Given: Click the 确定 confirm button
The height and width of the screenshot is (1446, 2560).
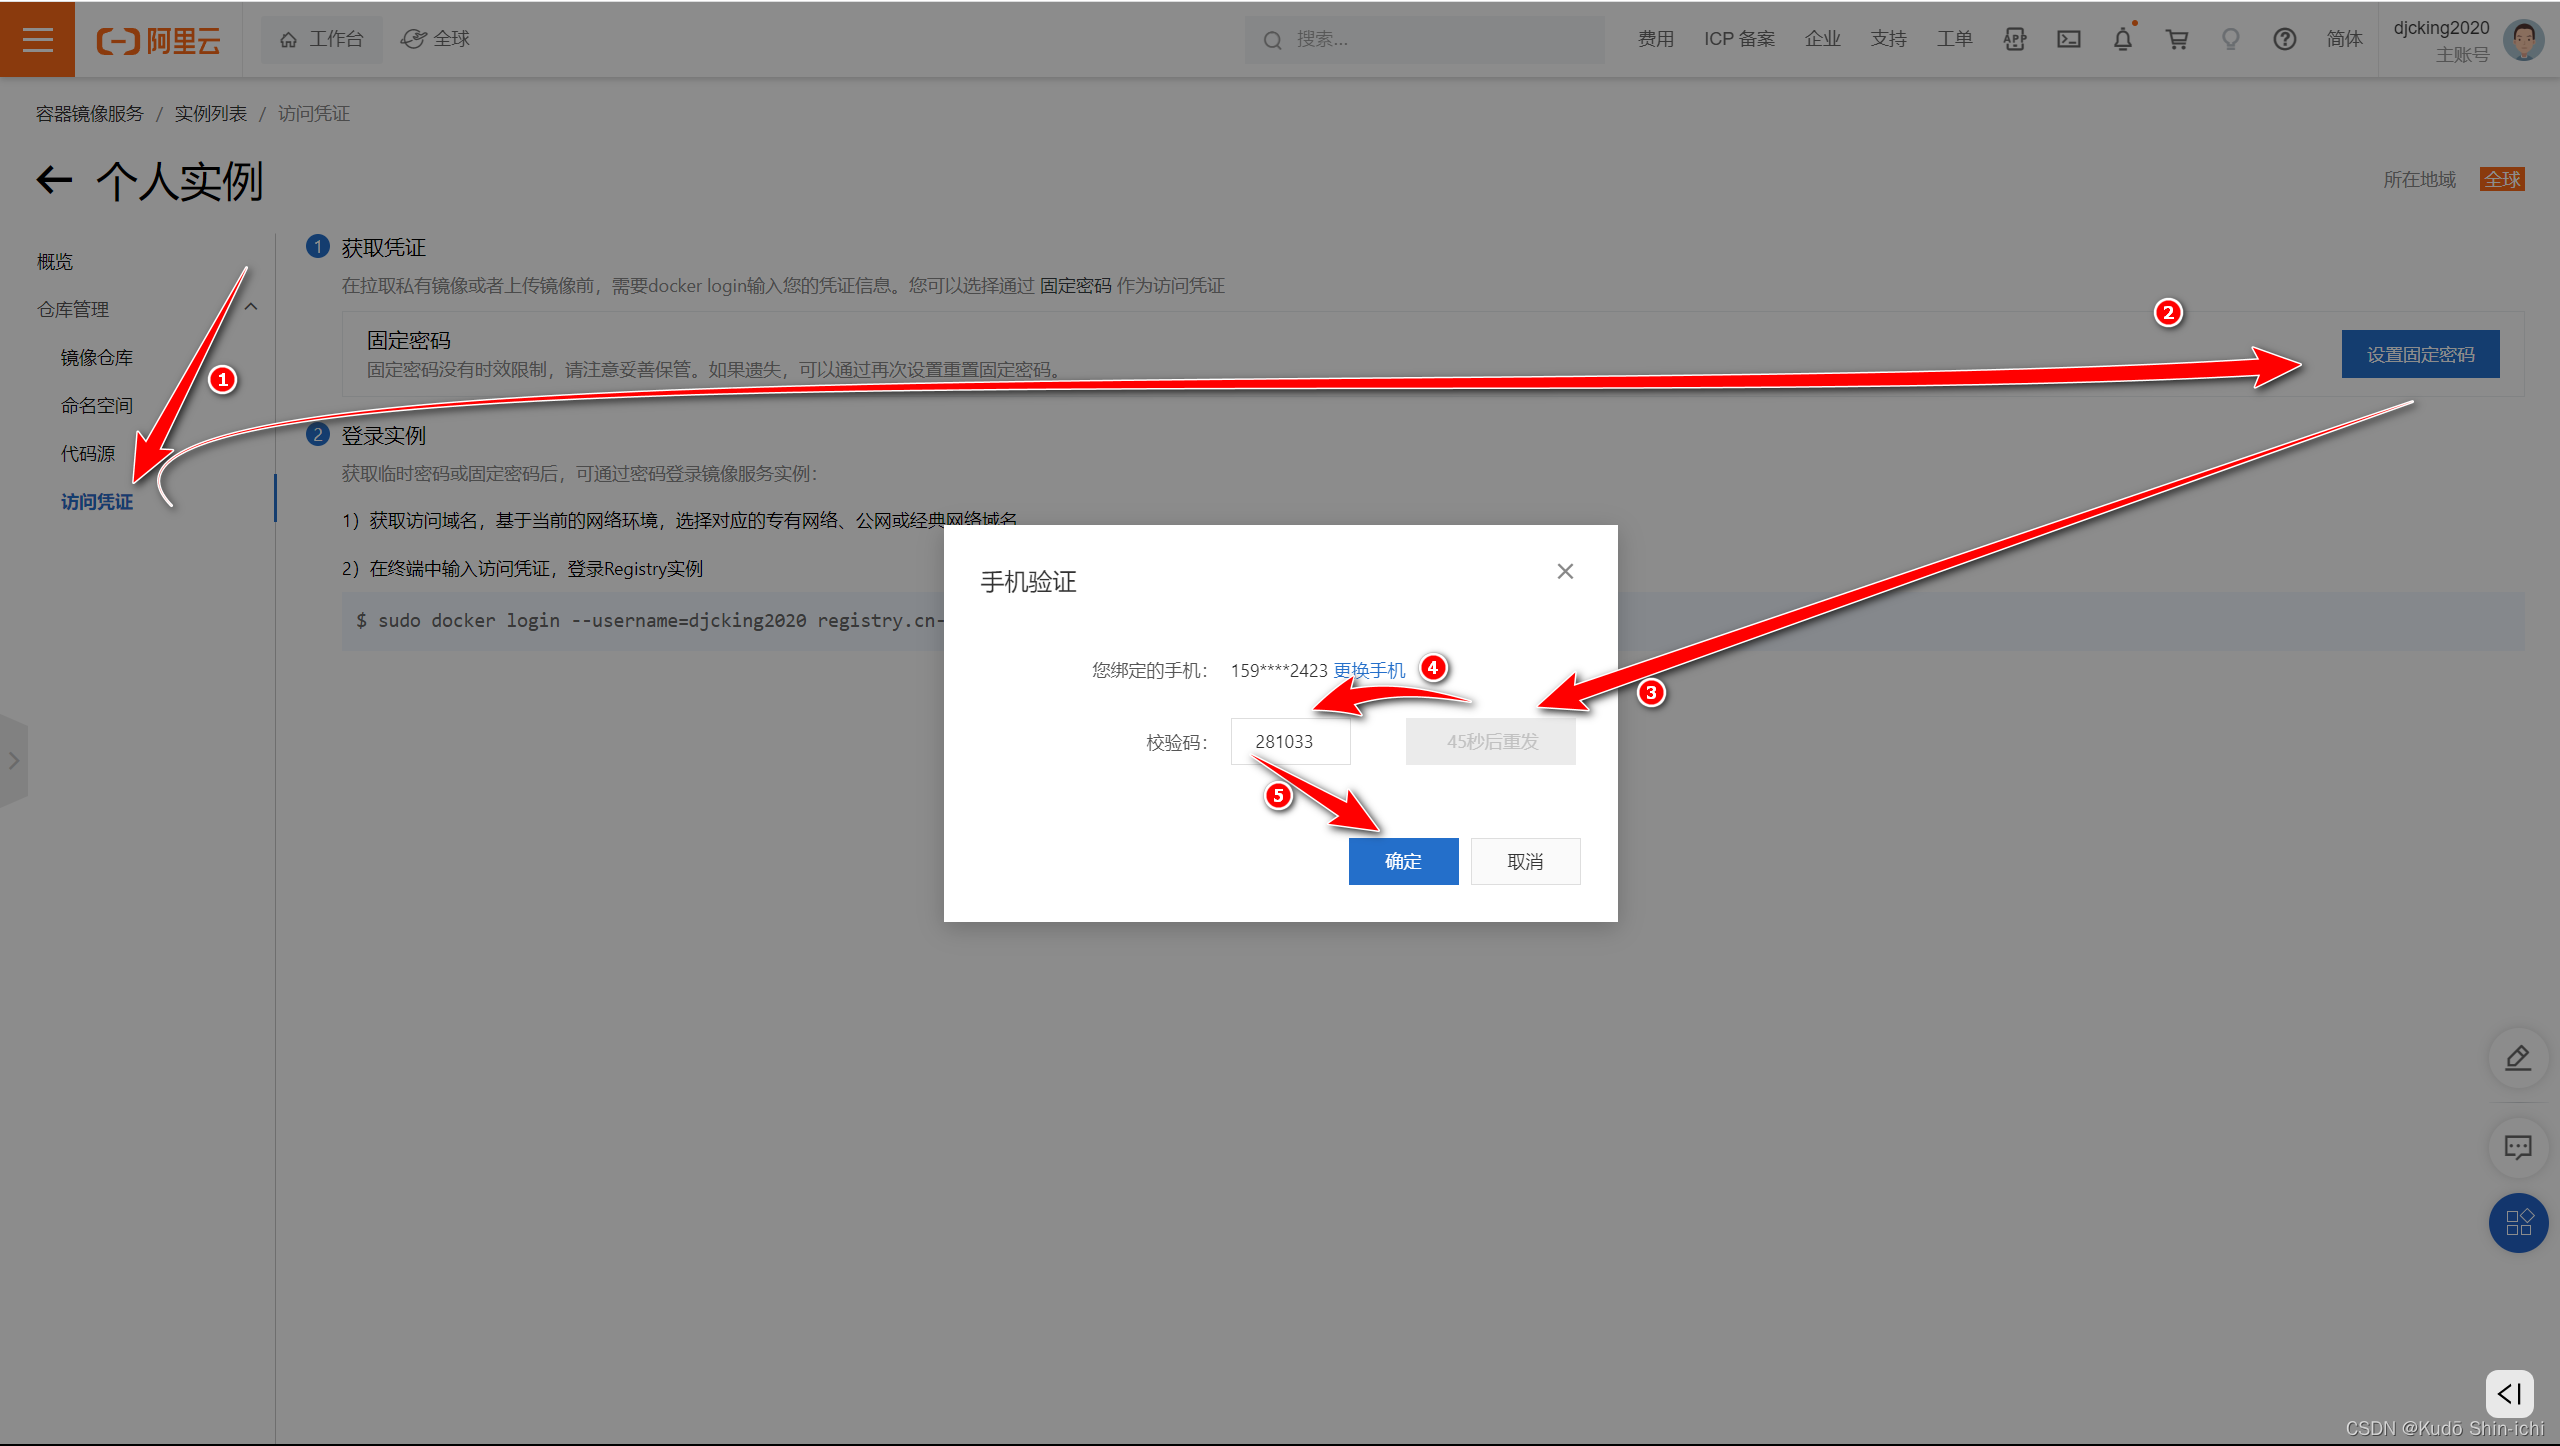Looking at the screenshot, I should [1403, 861].
